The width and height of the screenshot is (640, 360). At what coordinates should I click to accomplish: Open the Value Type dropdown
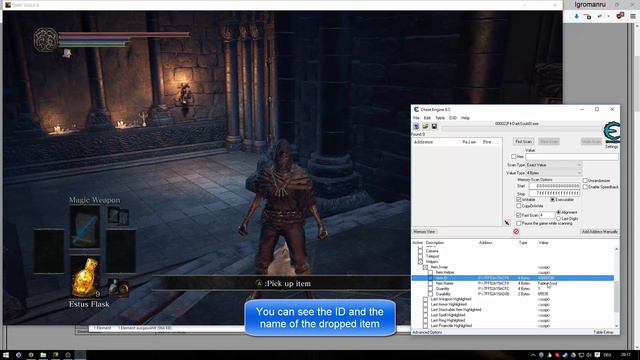tap(553, 173)
